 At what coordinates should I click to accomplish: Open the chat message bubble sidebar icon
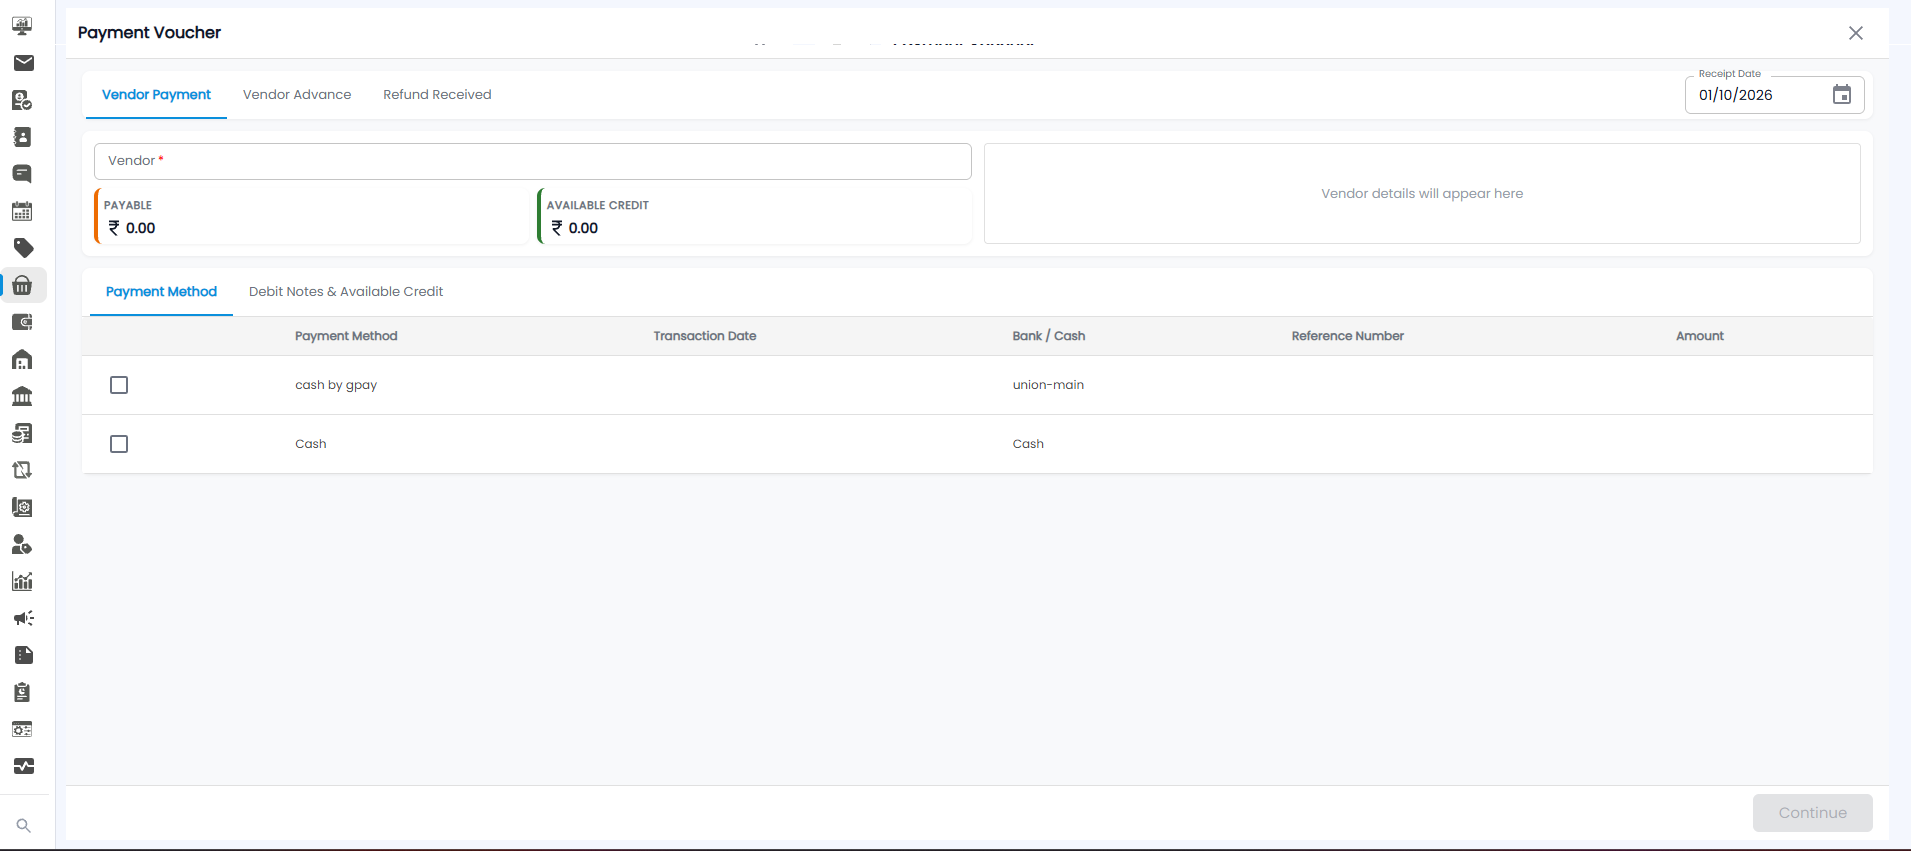[22, 174]
